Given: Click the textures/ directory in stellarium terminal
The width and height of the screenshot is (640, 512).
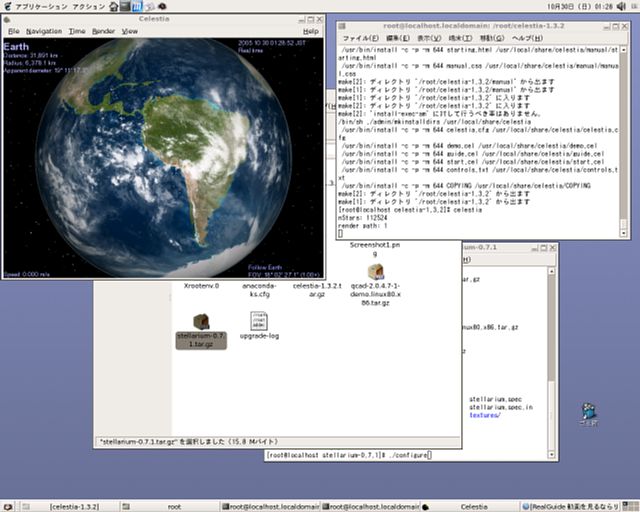Looking at the screenshot, I should [484, 415].
